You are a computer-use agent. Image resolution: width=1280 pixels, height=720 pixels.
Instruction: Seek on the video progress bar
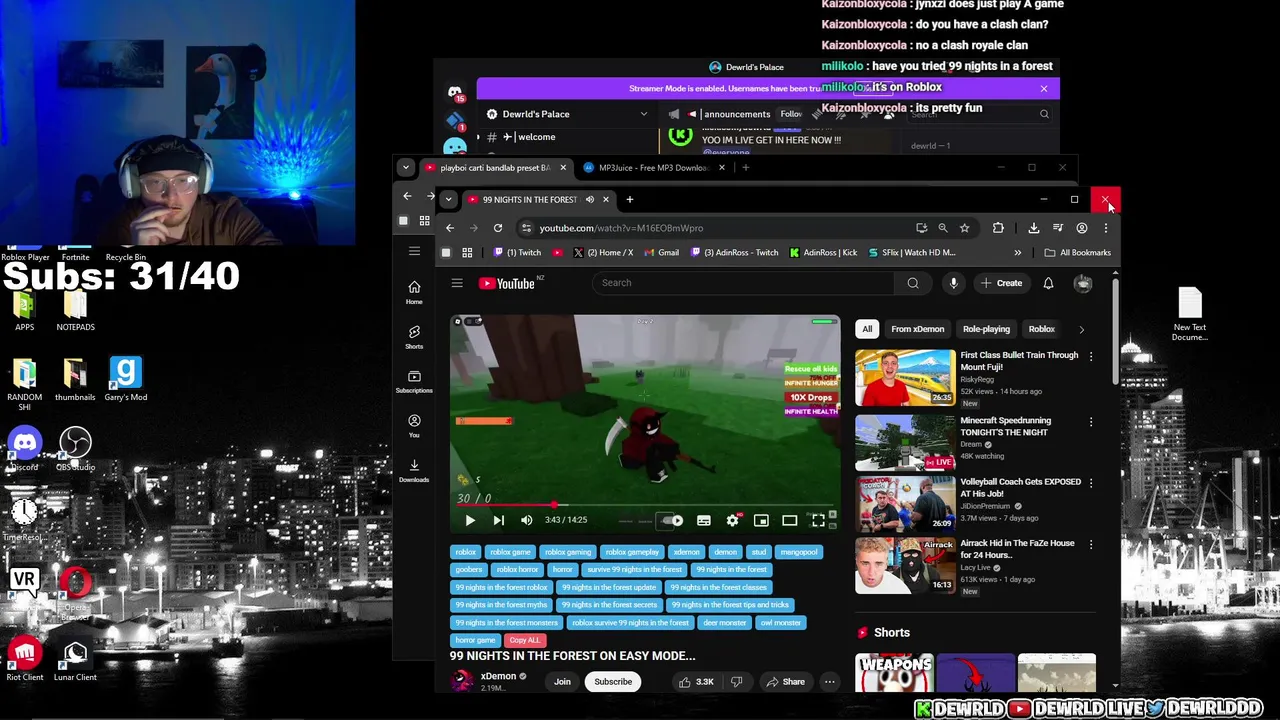pyautogui.click(x=645, y=505)
